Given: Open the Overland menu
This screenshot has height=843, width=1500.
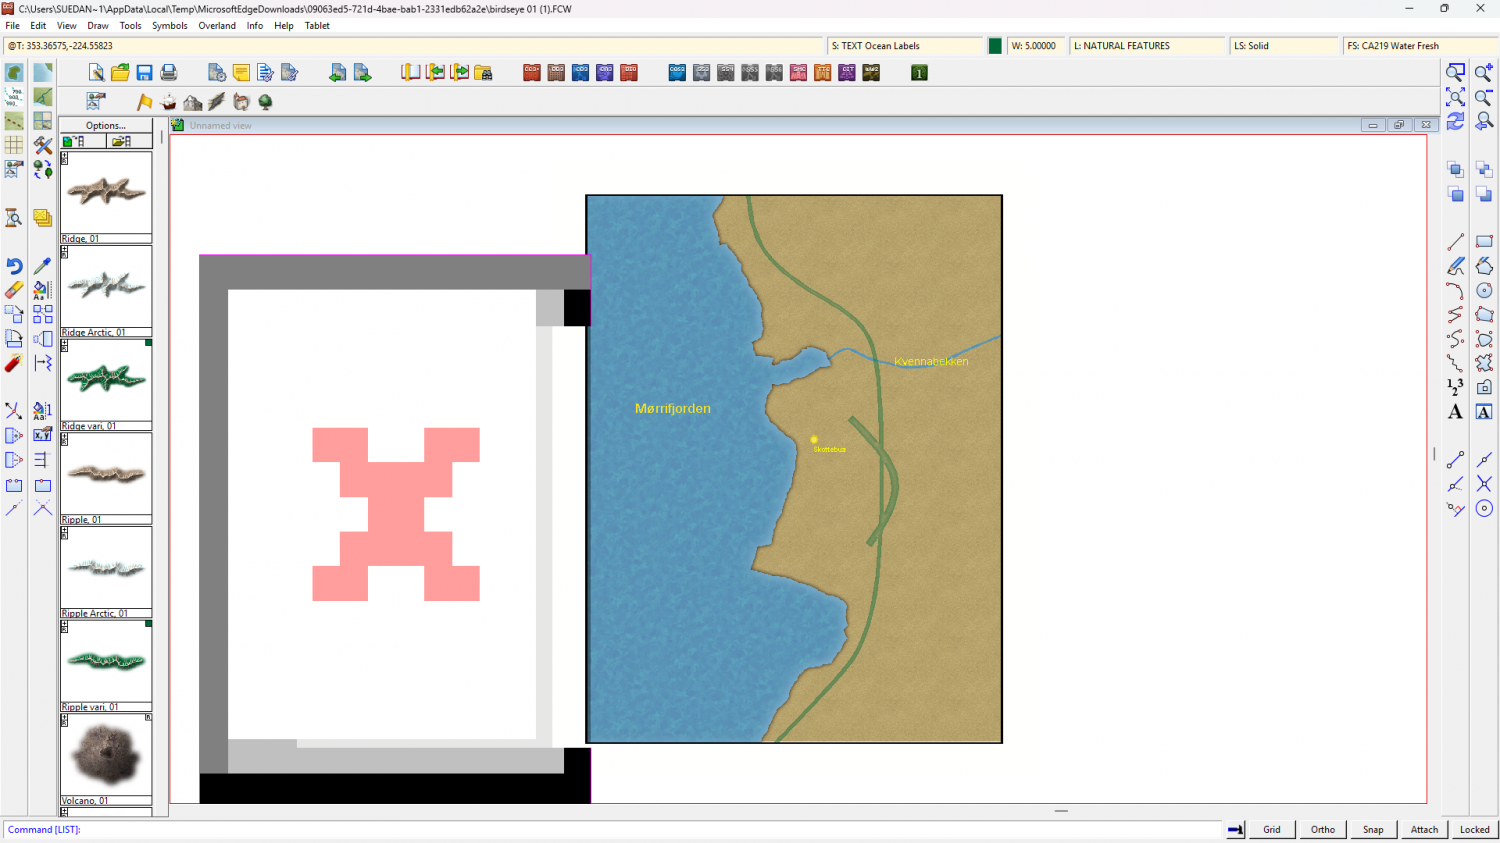Looking at the screenshot, I should 217,26.
